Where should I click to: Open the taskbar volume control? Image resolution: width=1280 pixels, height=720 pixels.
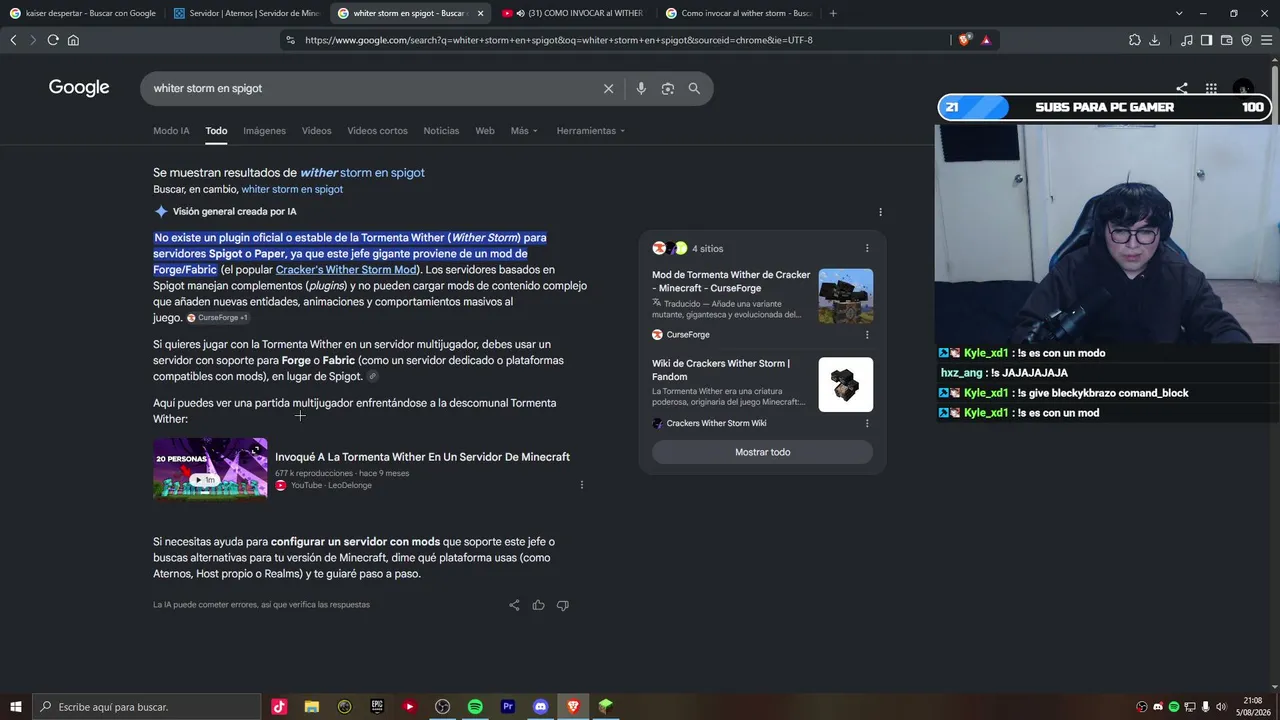click(x=1221, y=707)
